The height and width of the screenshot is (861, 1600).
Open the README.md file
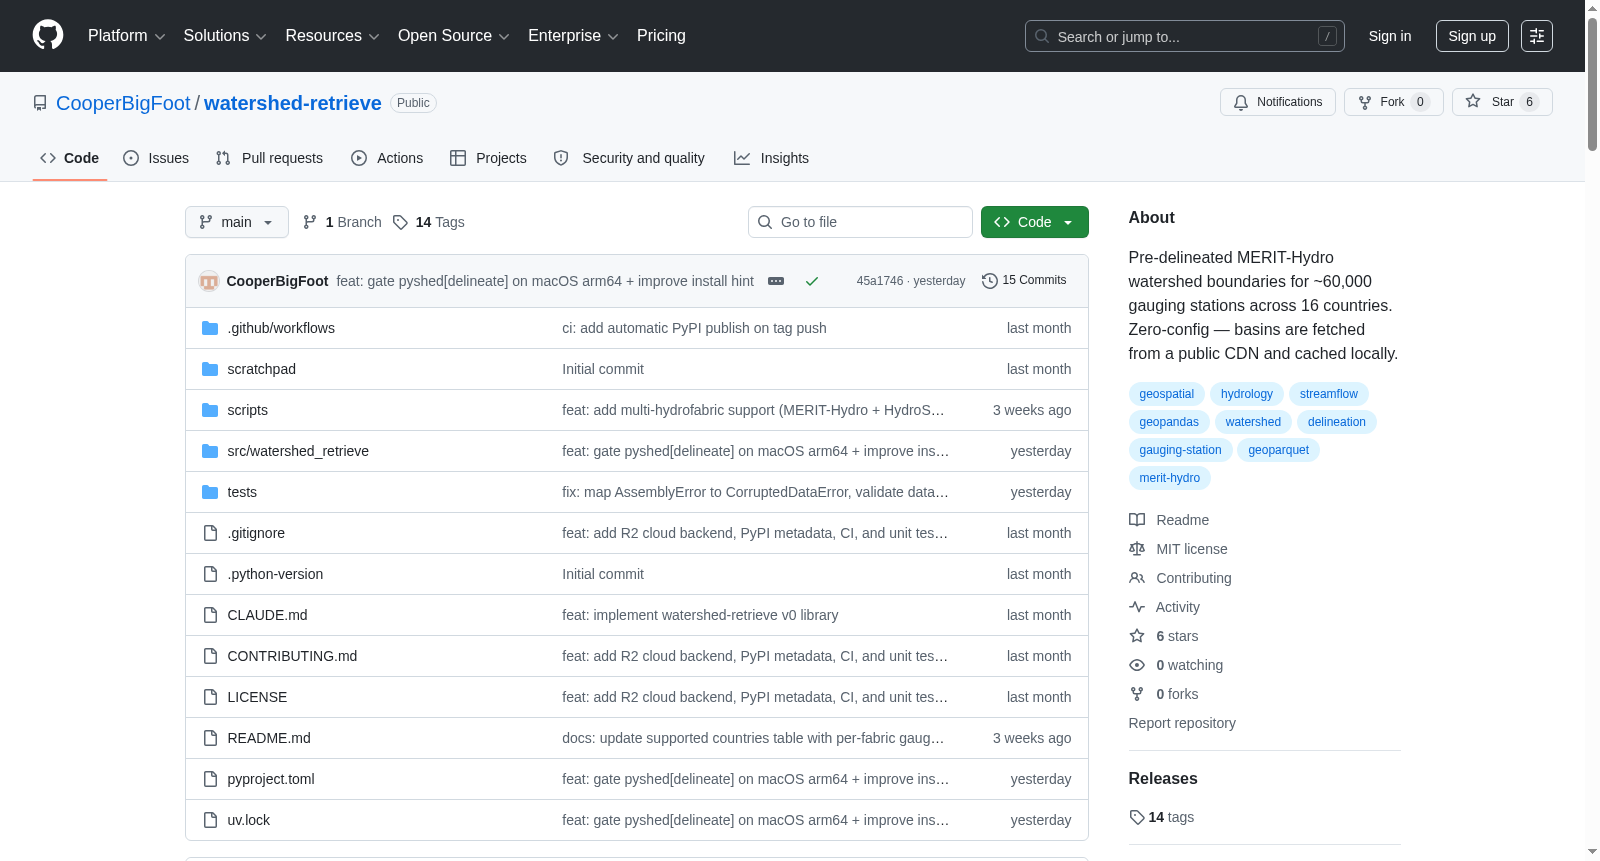click(x=269, y=738)
